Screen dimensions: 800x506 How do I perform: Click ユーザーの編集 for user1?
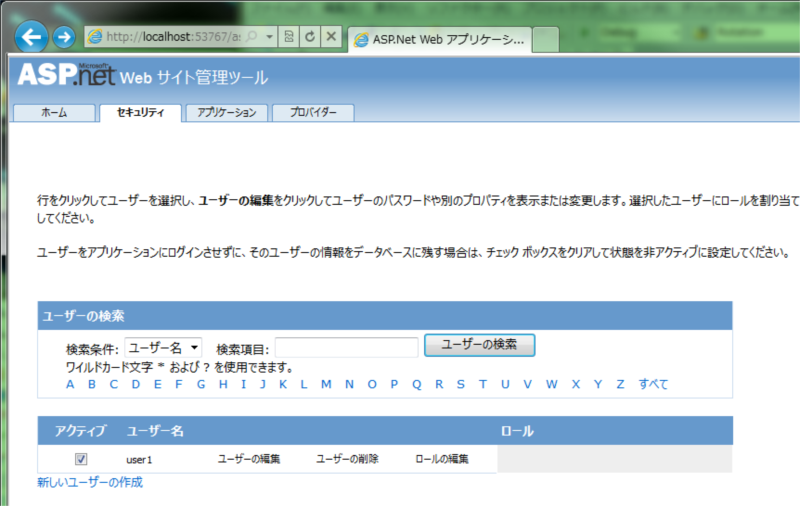249,459
